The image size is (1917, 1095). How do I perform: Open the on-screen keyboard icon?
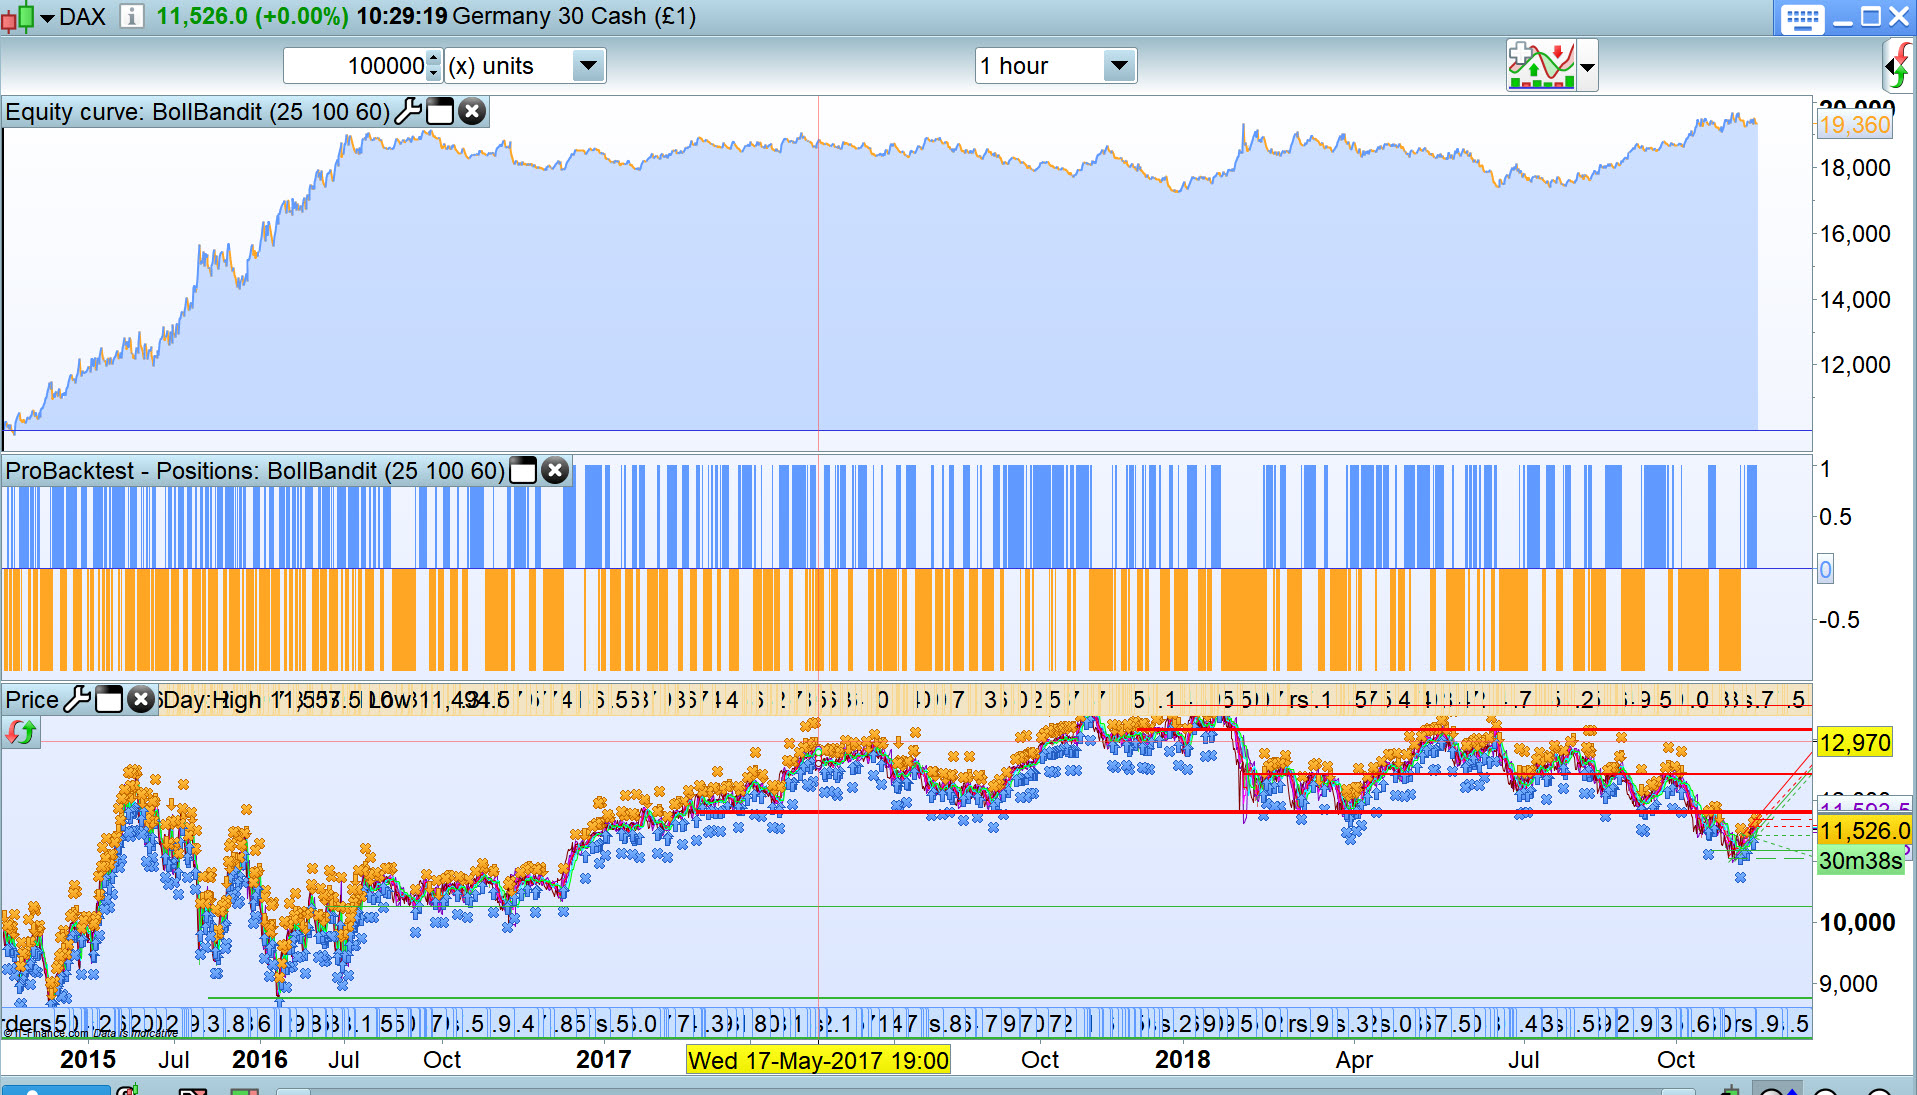1802,18
